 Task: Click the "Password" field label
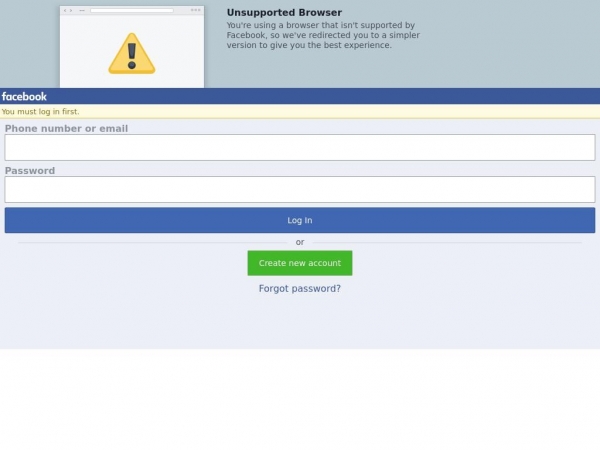click(30, 170)
